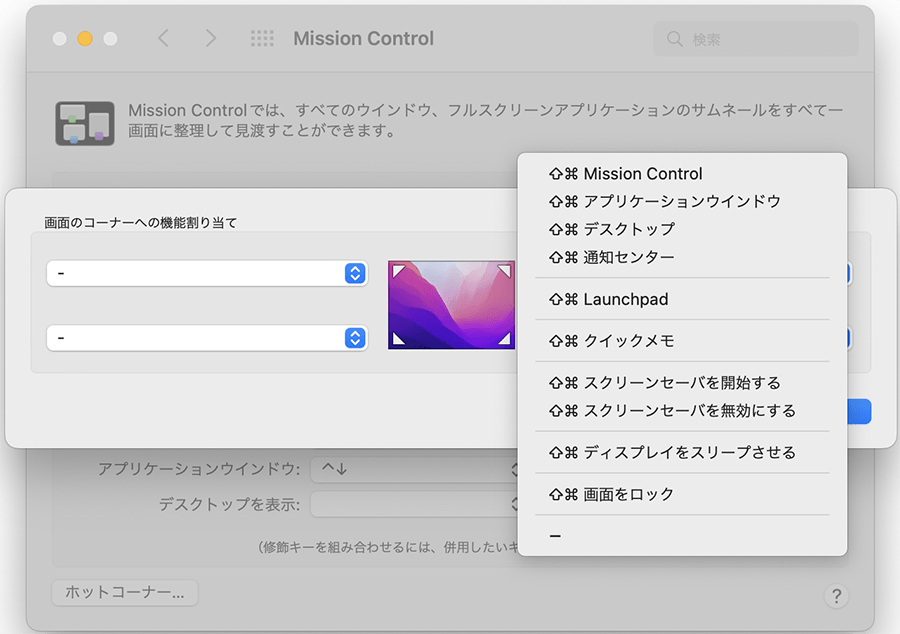The height and width of the screenshot is (634, 900).
Task: Click the search magnifier icon
Action: [674, 39]
